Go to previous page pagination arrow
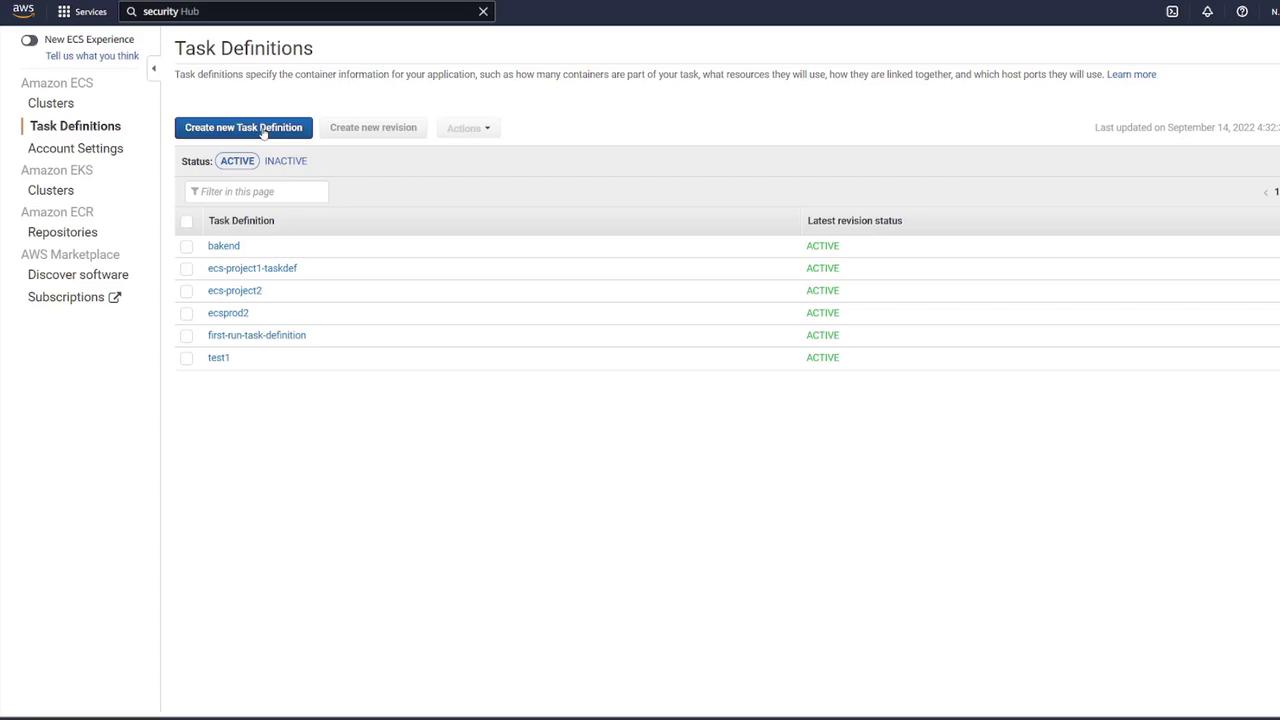The width and height of the screenshot is (1280, 720). [1265, 192]
